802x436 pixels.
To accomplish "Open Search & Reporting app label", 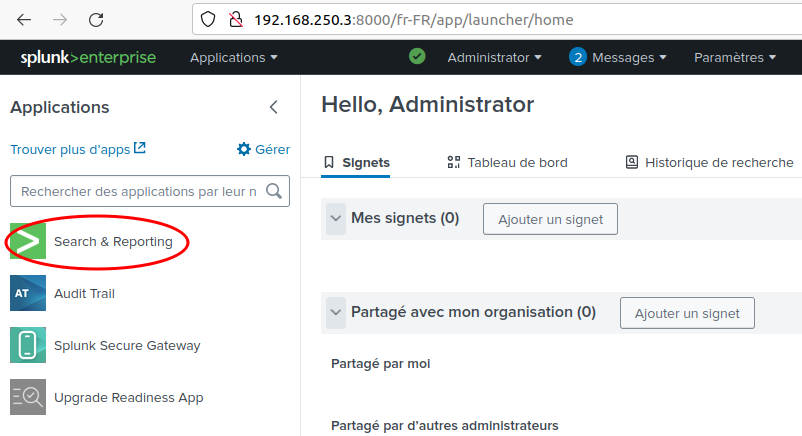I will coord(114,242).
